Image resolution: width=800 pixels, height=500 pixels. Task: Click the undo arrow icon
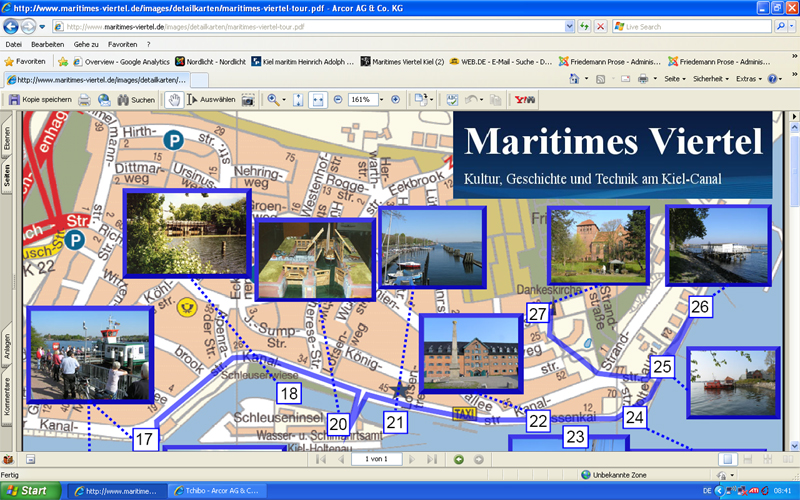(471, 100)
